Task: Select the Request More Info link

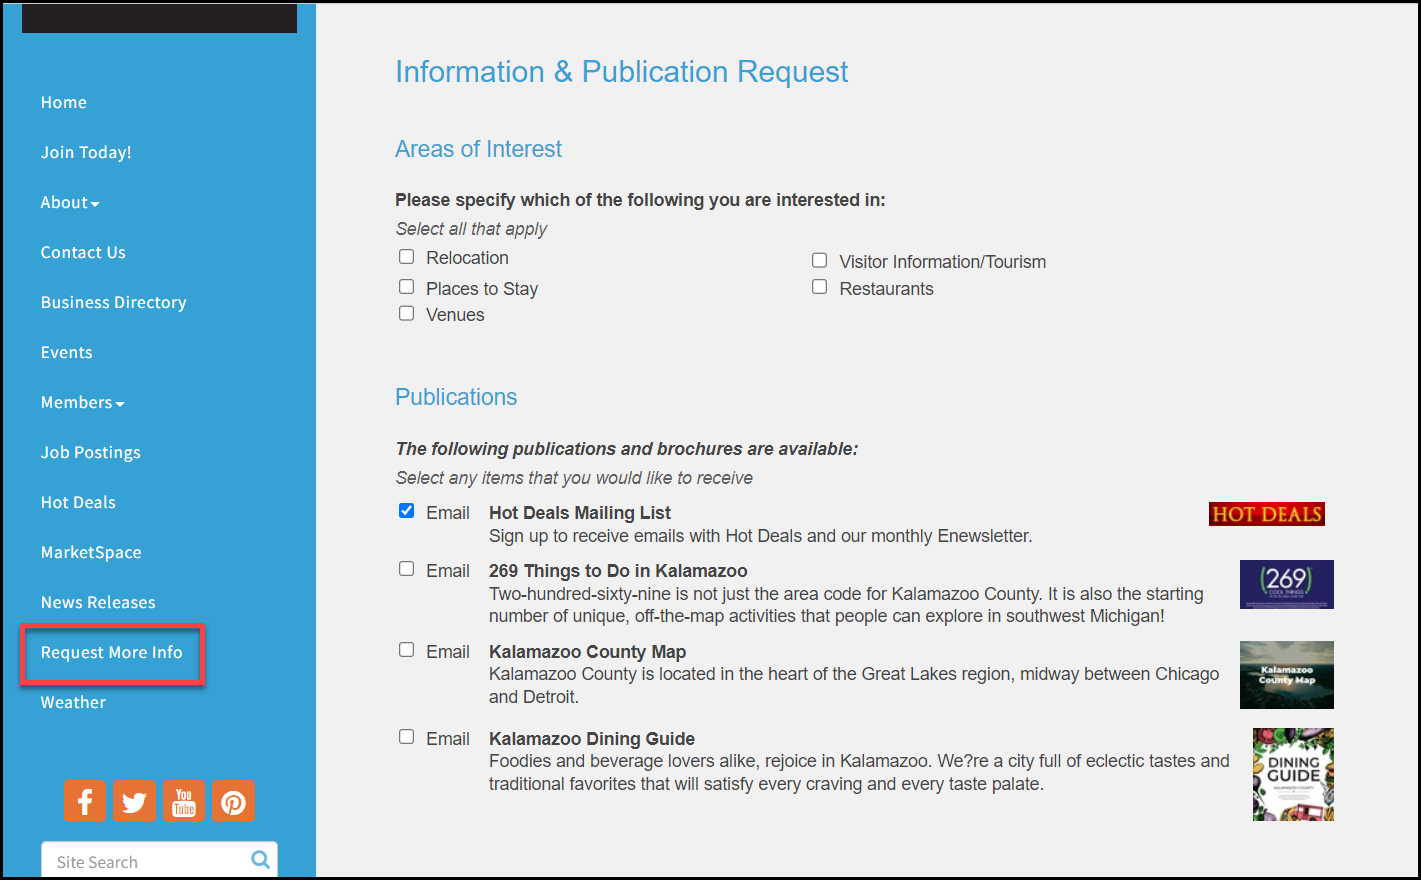Action: 112,652
